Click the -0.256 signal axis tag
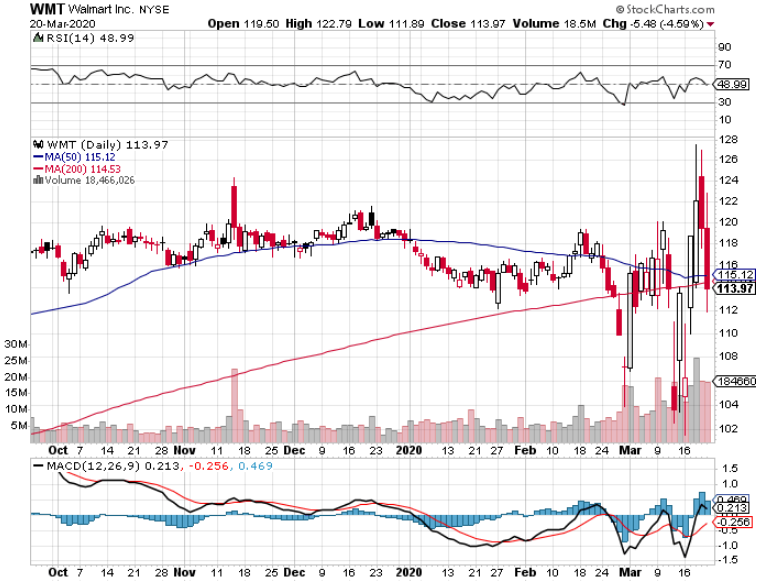768x581 pixels. click(x=732, y=522)
